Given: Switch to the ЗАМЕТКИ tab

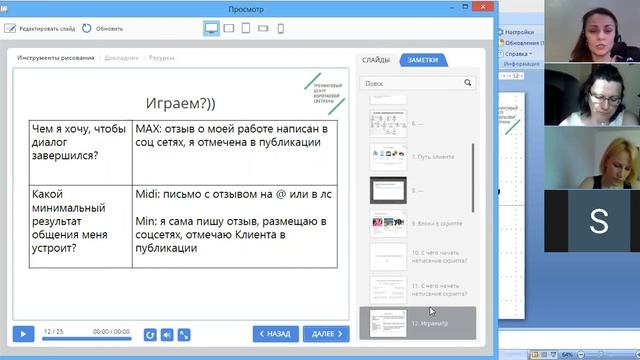Looking at the screenshot, I should click(x=423, y=60).
